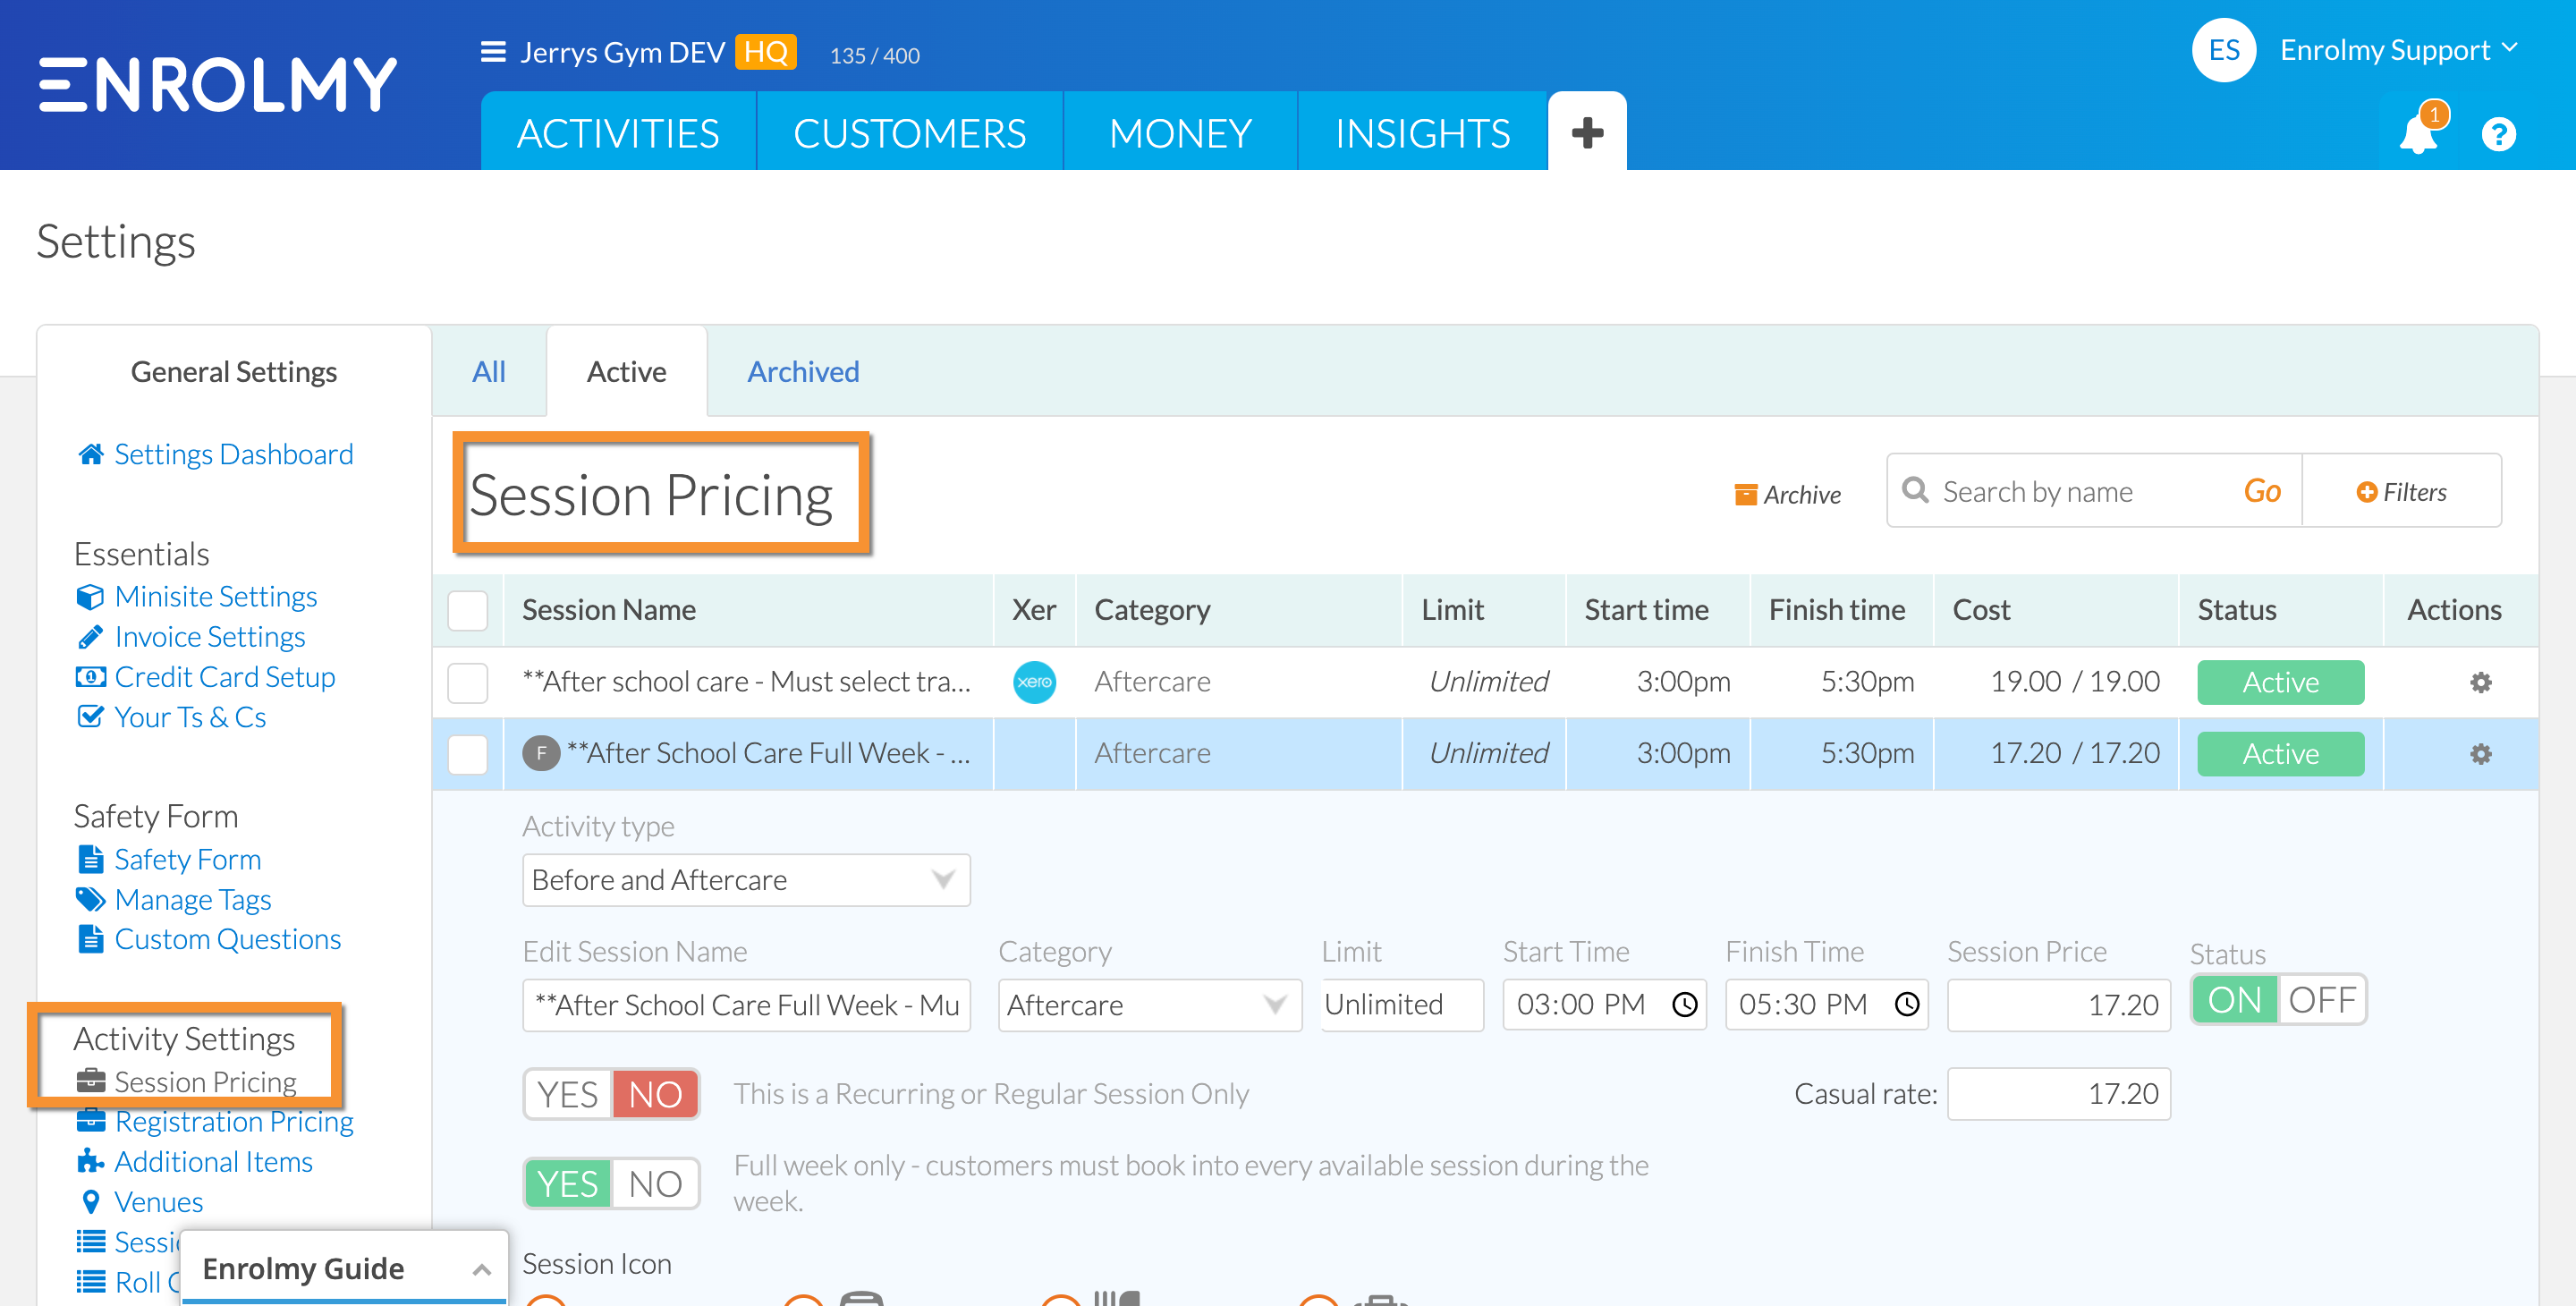Image resolution: width=2576 pixels, height=1306 pixels.
Task: Set Recurring Session Only to NO
Action: [655, 1094]
